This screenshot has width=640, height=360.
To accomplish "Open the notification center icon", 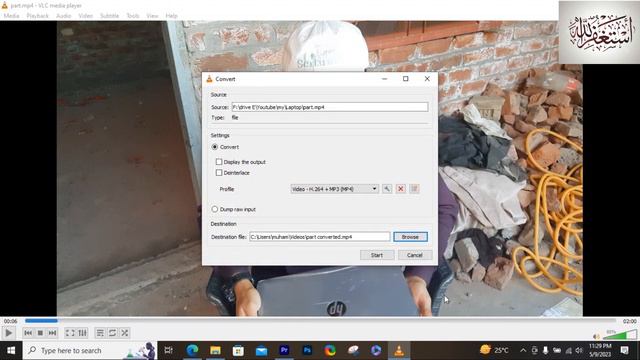I will (624, 351).
